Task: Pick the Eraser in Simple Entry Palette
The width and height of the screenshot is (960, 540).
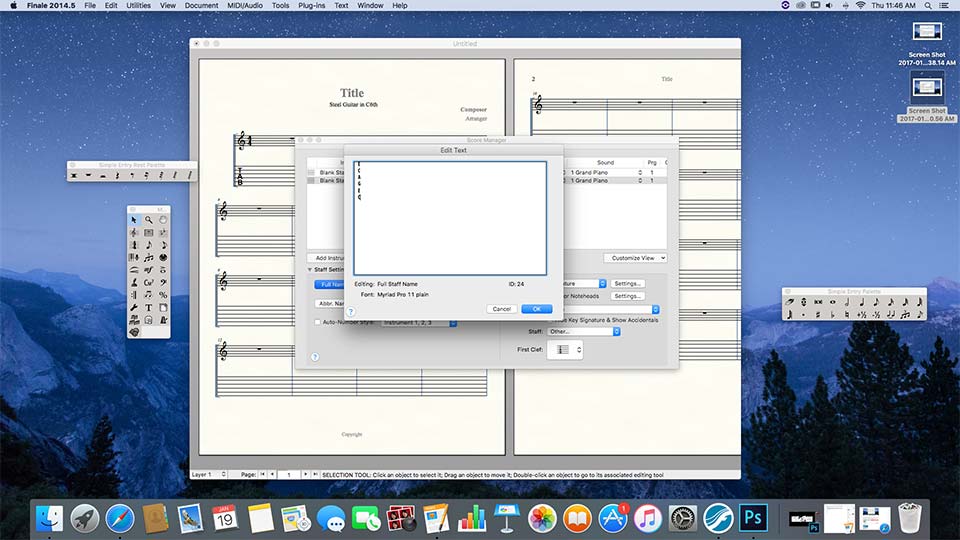Action: (x=790, y=302)
